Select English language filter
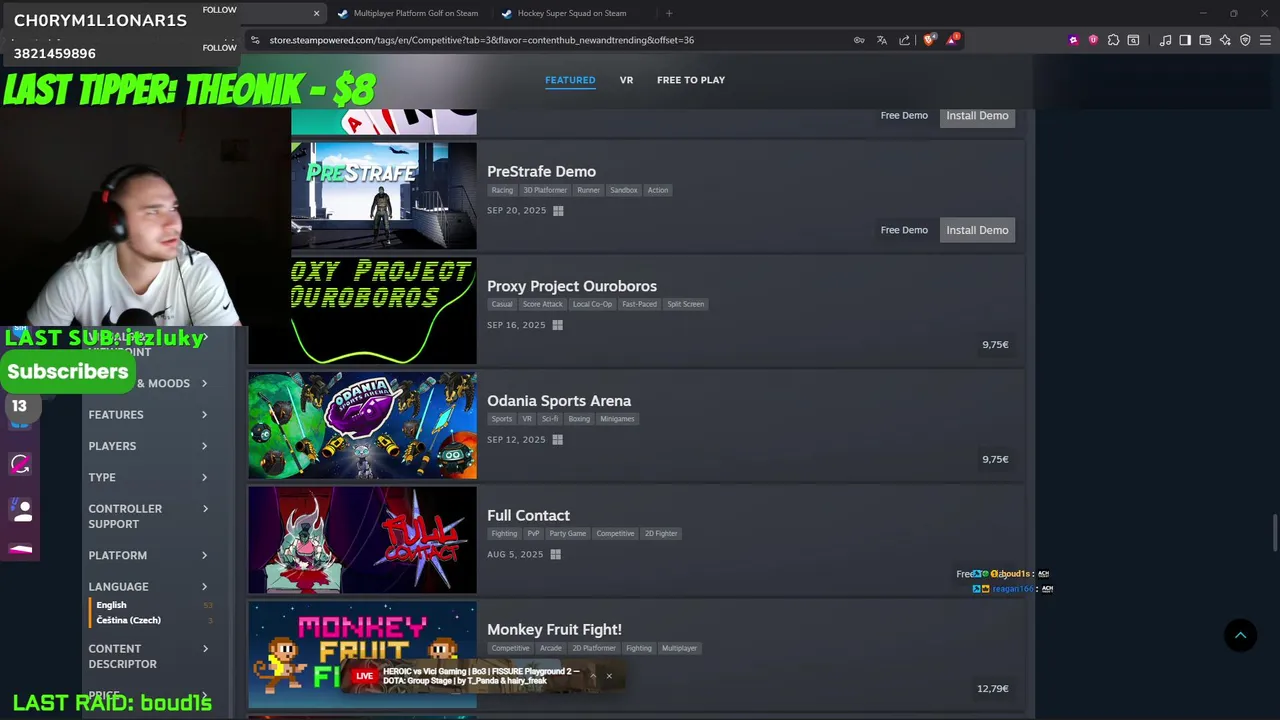1280x720 pixels. [111, 605]
